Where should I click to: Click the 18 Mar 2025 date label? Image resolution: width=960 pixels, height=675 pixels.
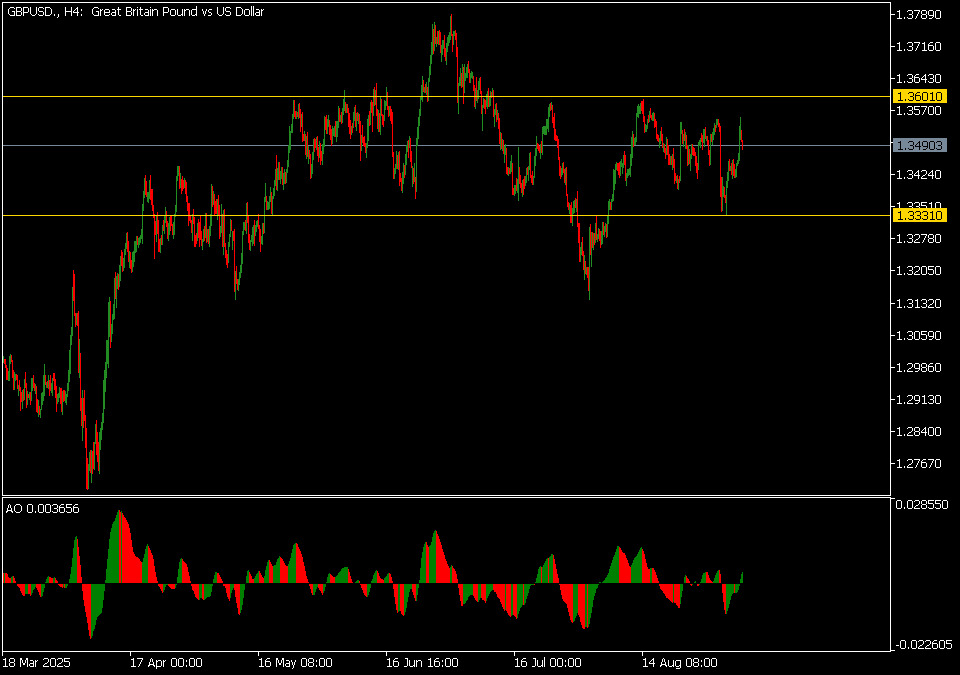(37, 663)
